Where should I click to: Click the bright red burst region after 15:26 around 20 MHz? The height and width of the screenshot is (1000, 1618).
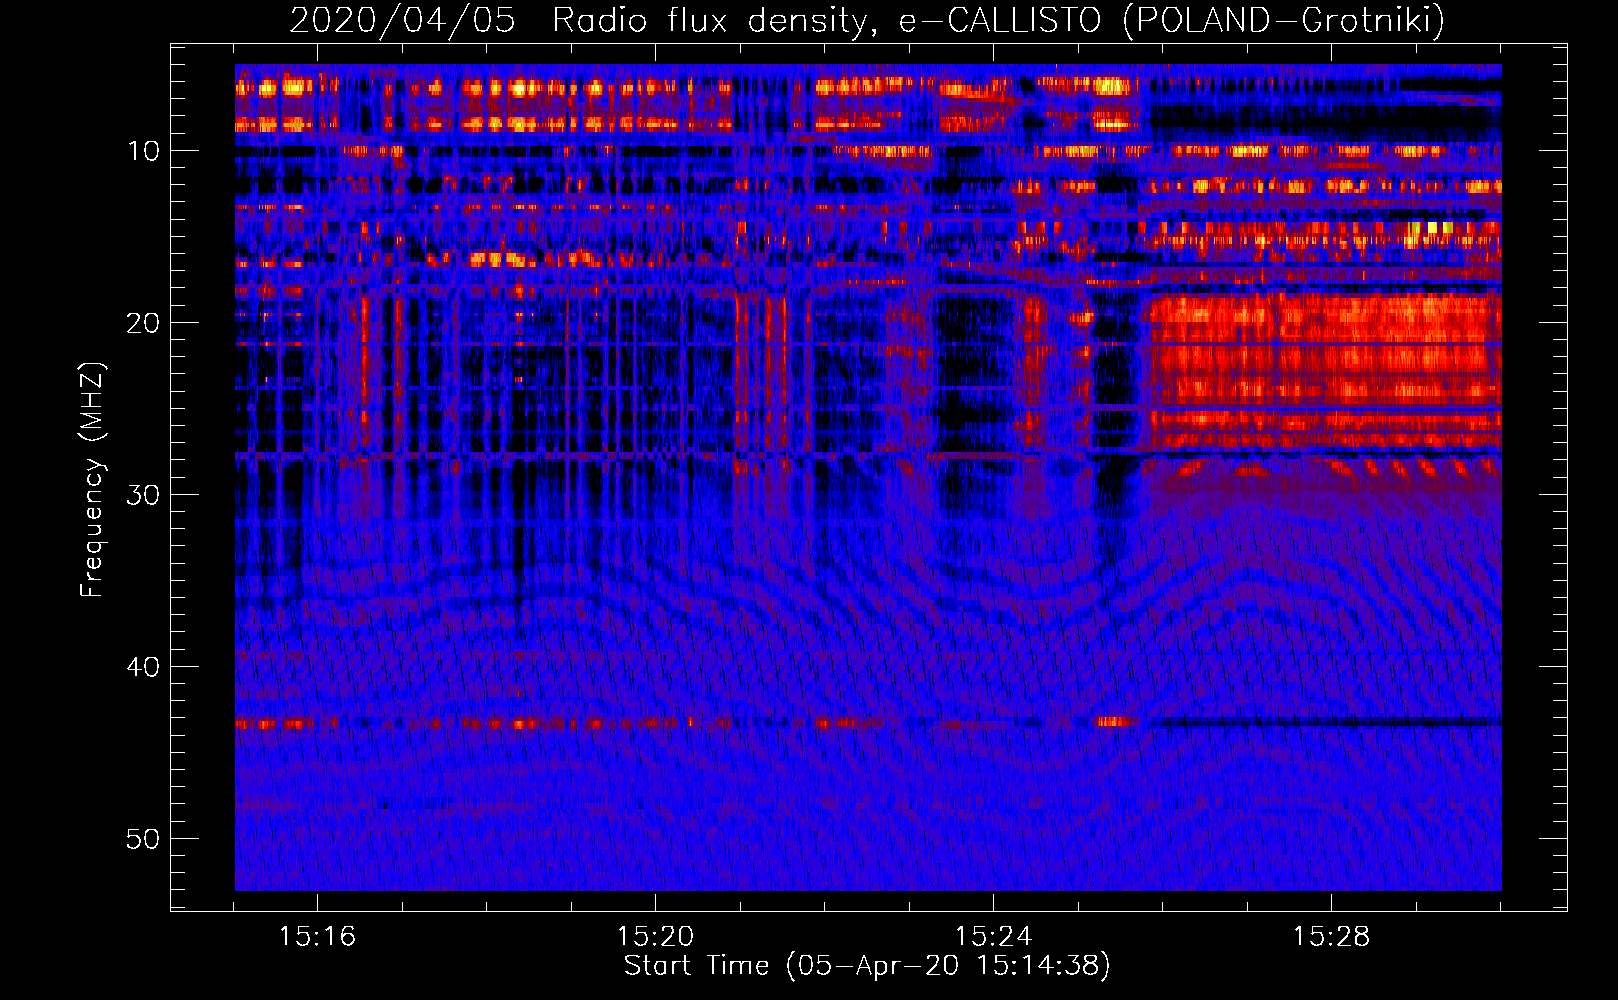(x=1325, y=370)
